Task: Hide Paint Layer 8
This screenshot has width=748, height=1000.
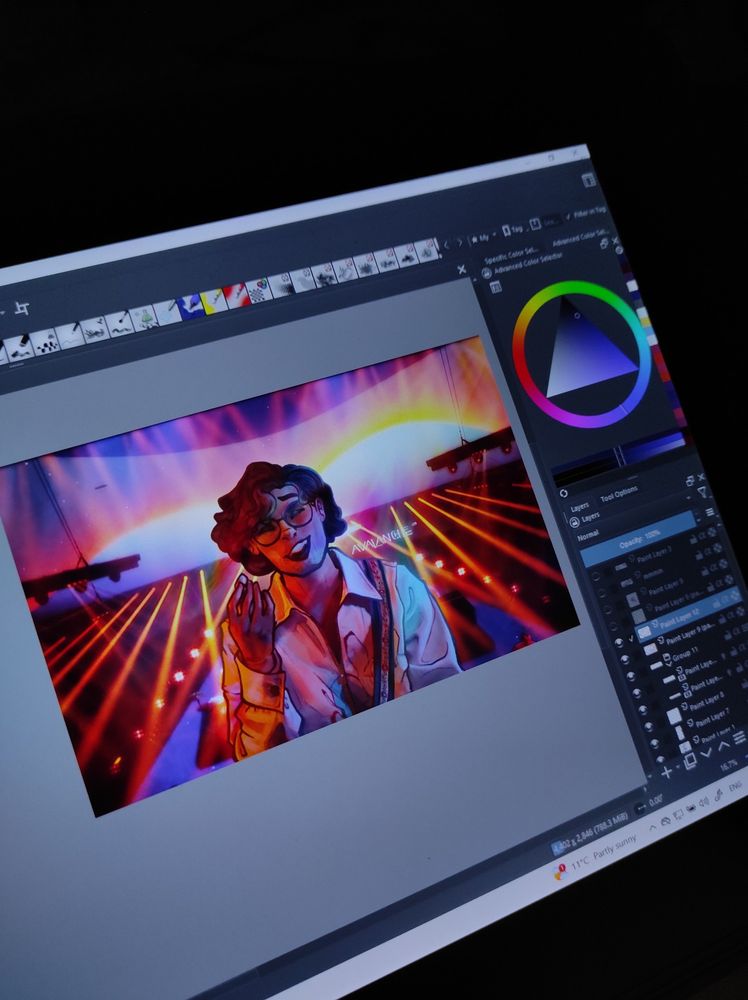Action: [649, 726]
